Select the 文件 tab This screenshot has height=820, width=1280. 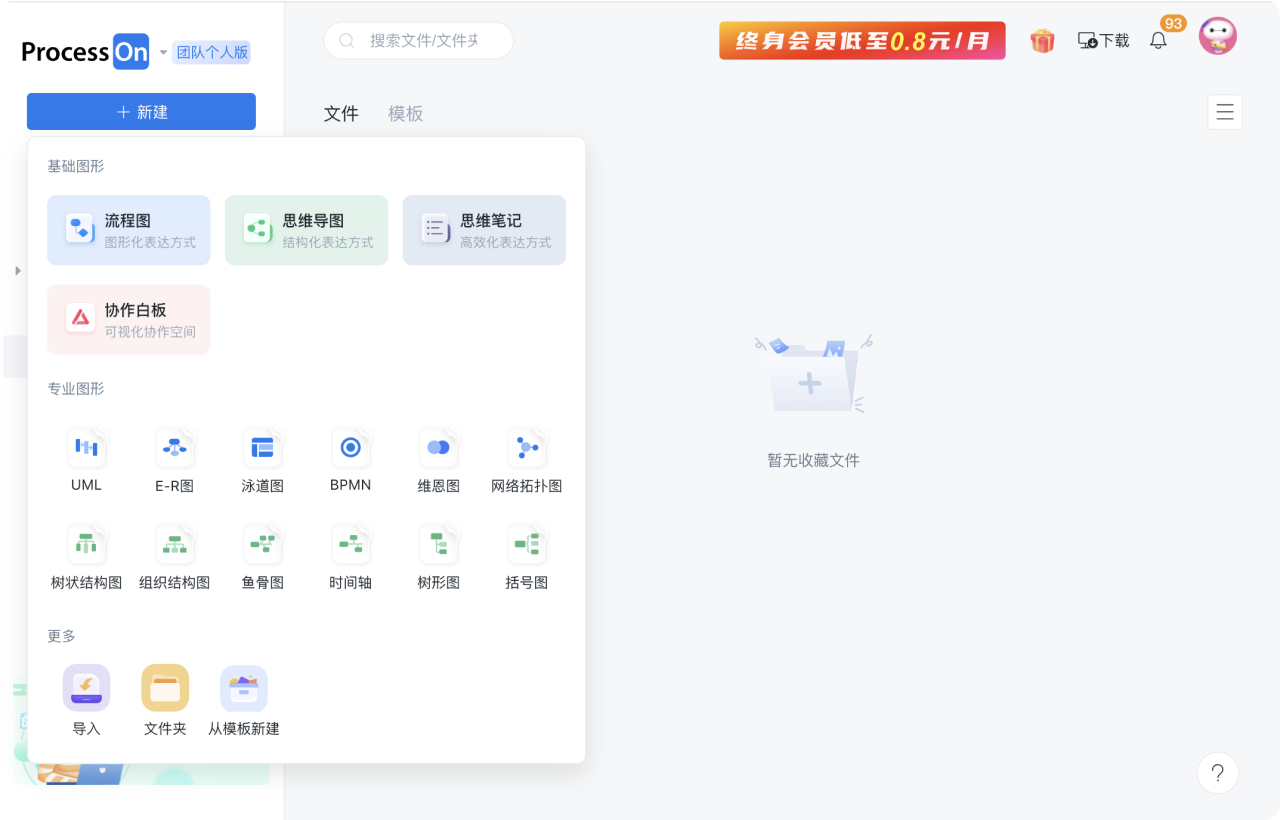342,113
